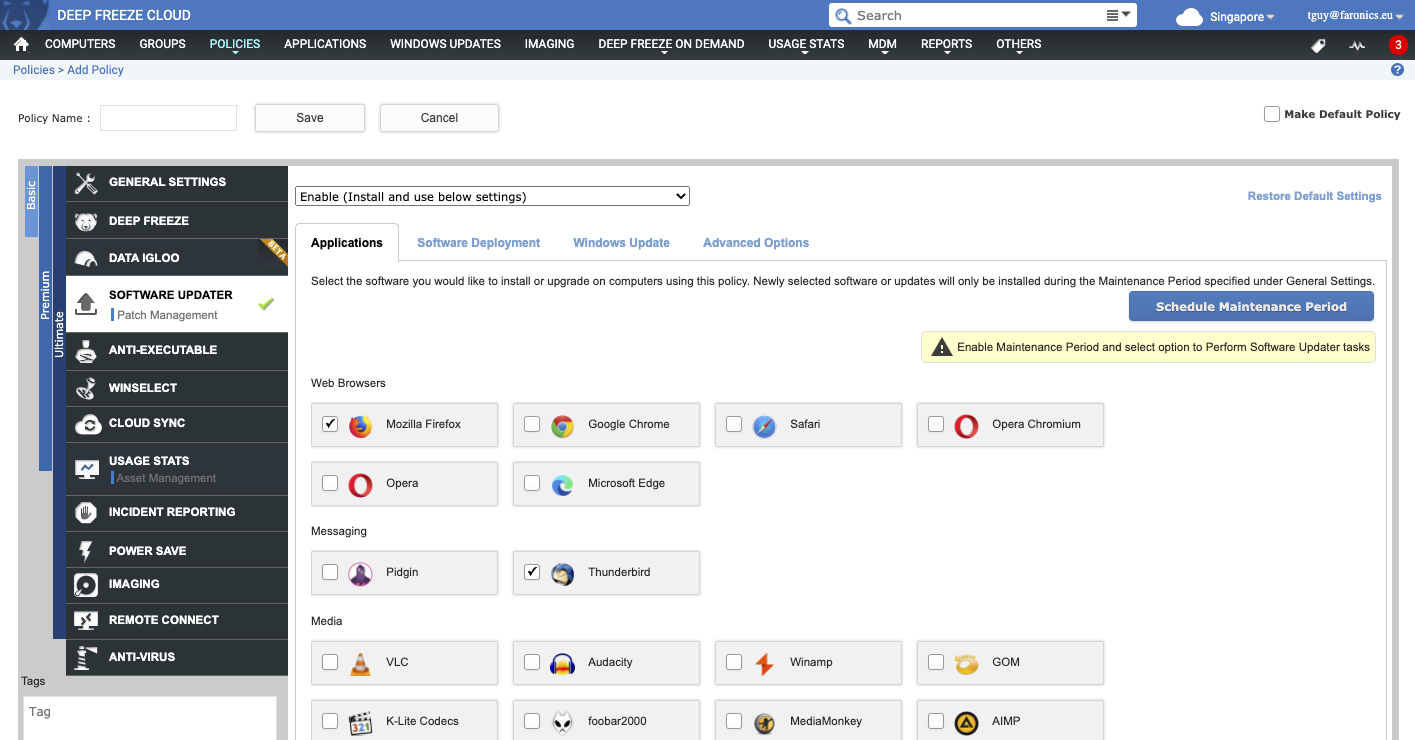Open the REPORTS dropdown menu

click(946, 44)
